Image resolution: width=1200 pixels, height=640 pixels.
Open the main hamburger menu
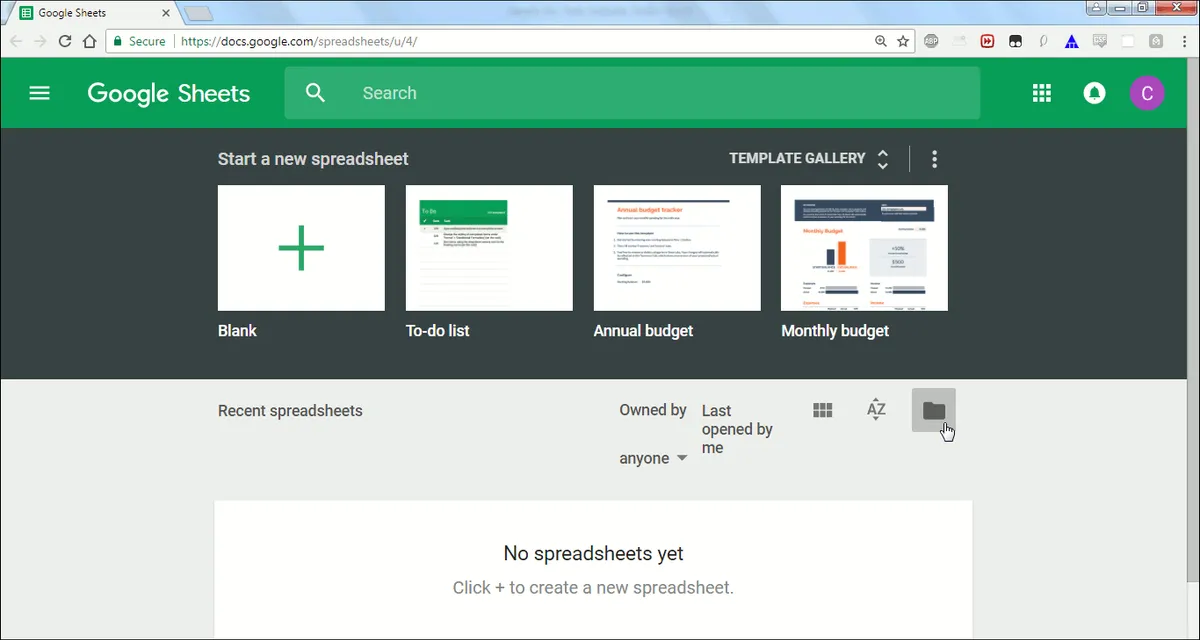tap(39, 93)
